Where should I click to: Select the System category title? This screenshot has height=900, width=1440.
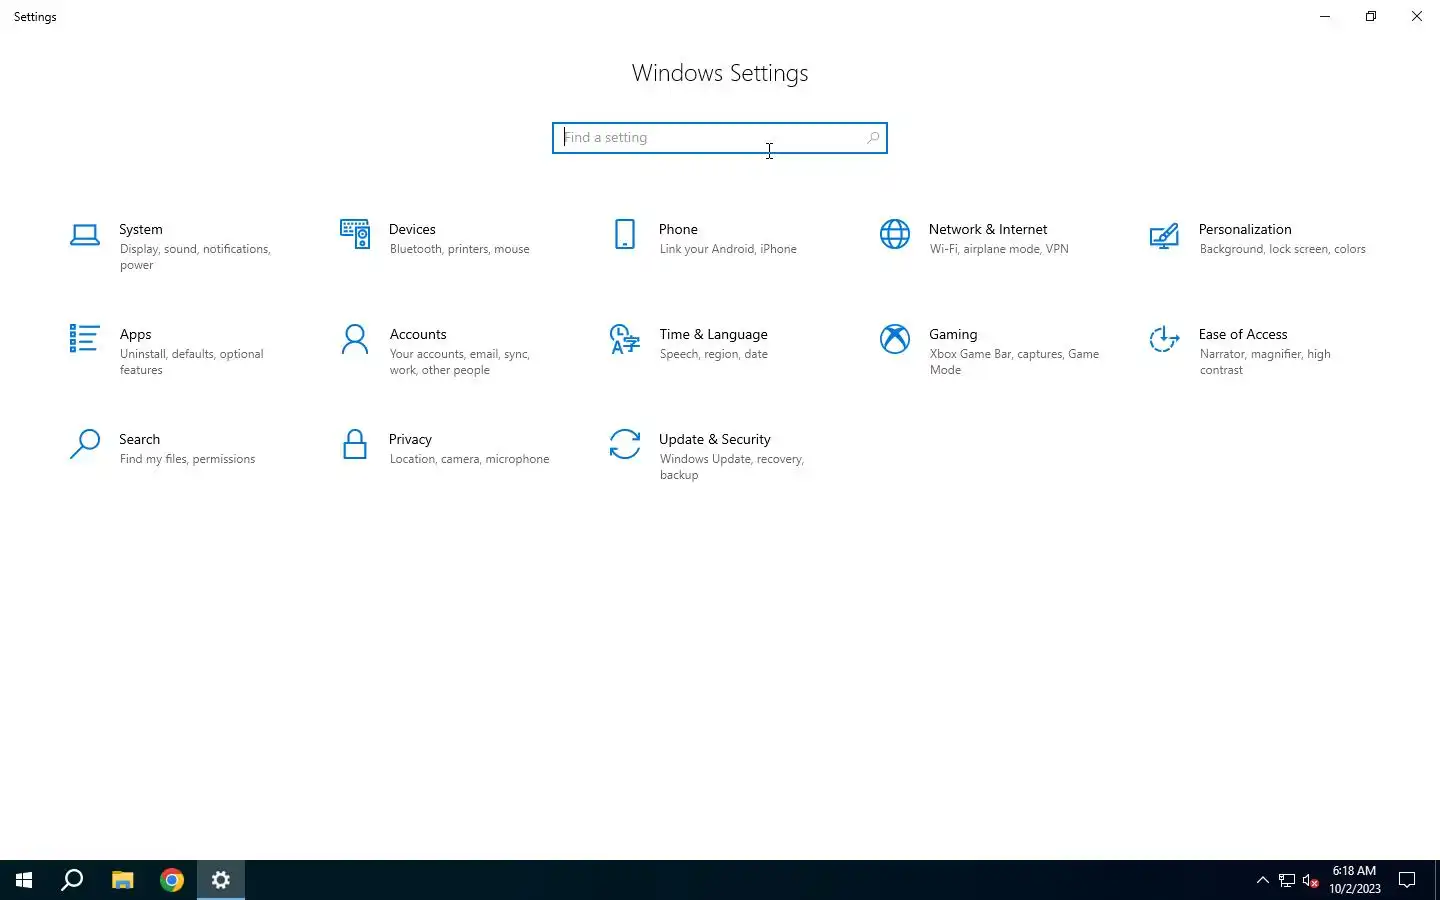[141, 229]
